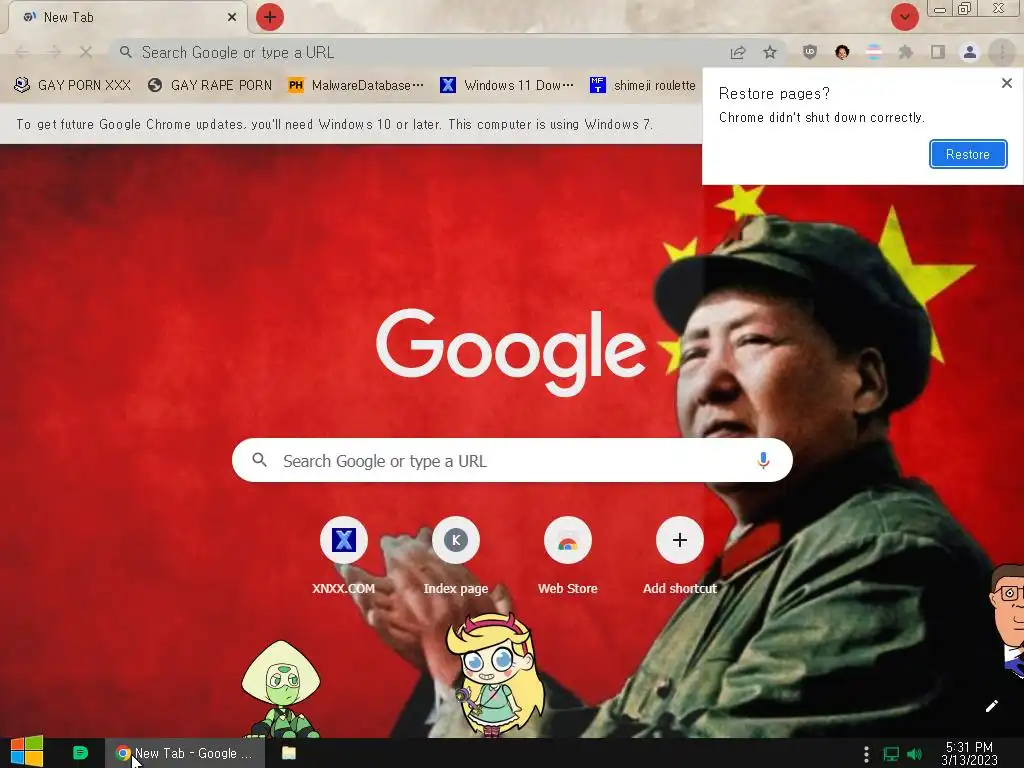Viewport: 1024px width, 768px height.
Task: Open network status tray icon
Action: [x=891, y=754]
